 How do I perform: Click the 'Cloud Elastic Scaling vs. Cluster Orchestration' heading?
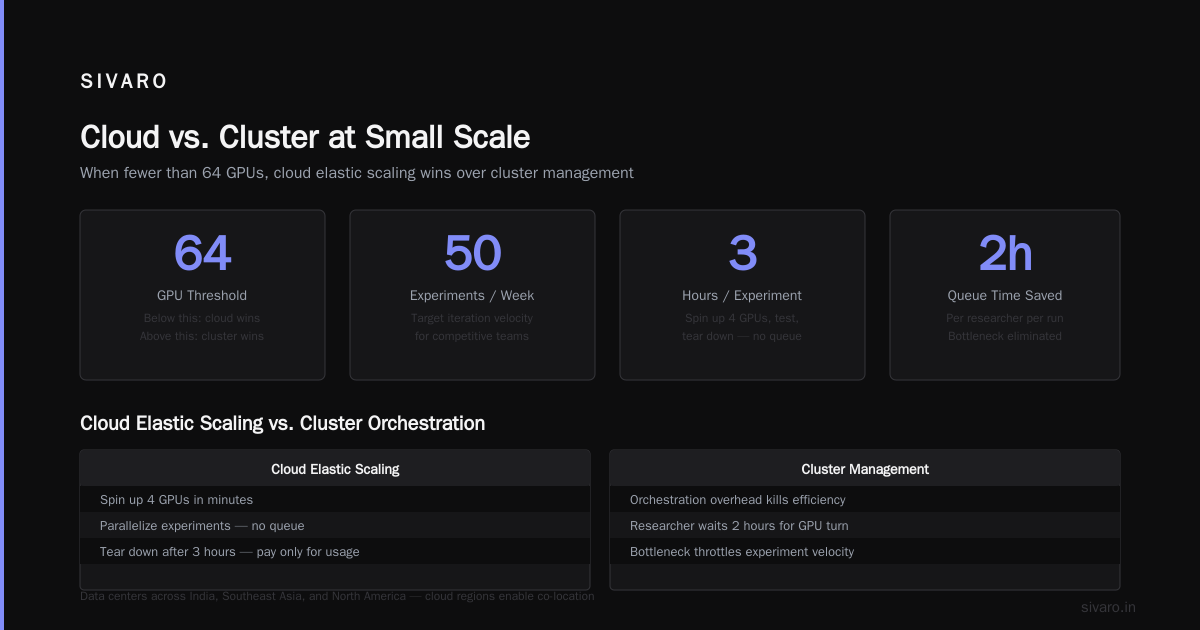pyautogui.click(x=282, y=423)
